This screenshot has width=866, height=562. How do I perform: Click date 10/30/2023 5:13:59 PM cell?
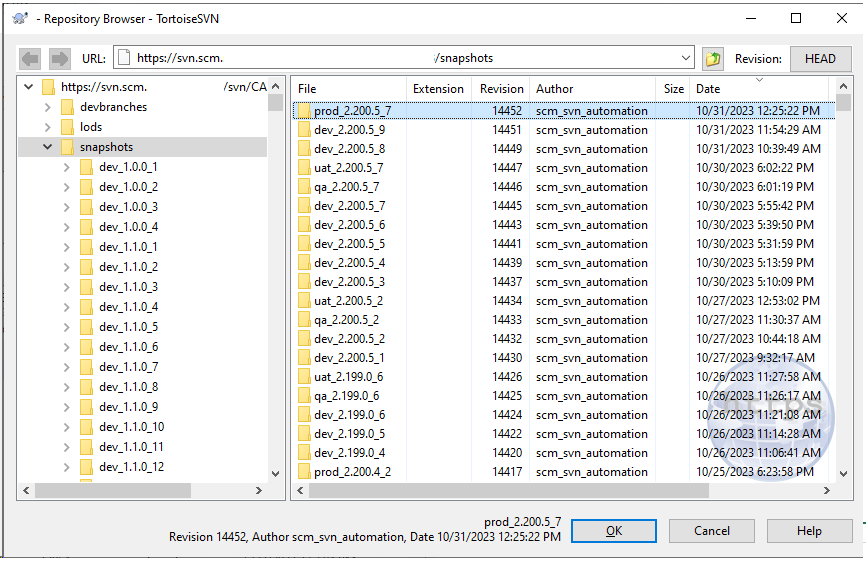click(x=755, y=263)
